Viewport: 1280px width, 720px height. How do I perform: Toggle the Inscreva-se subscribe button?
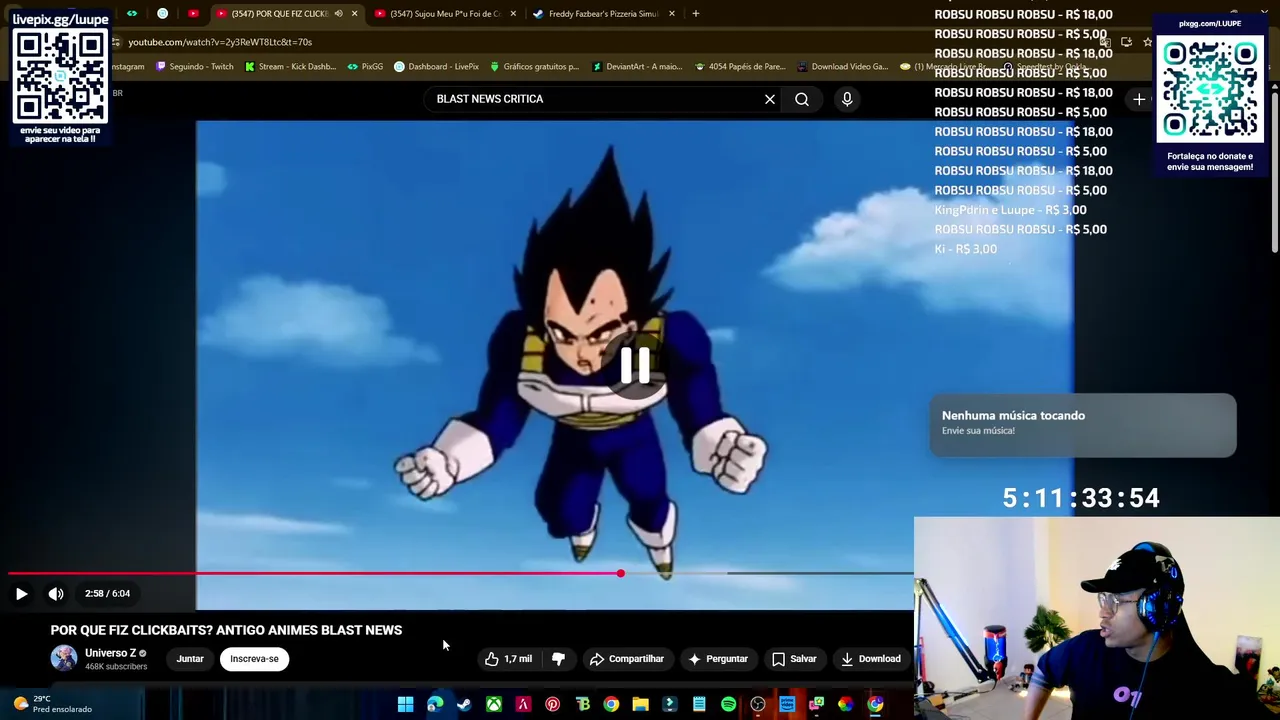click(254, 659)
